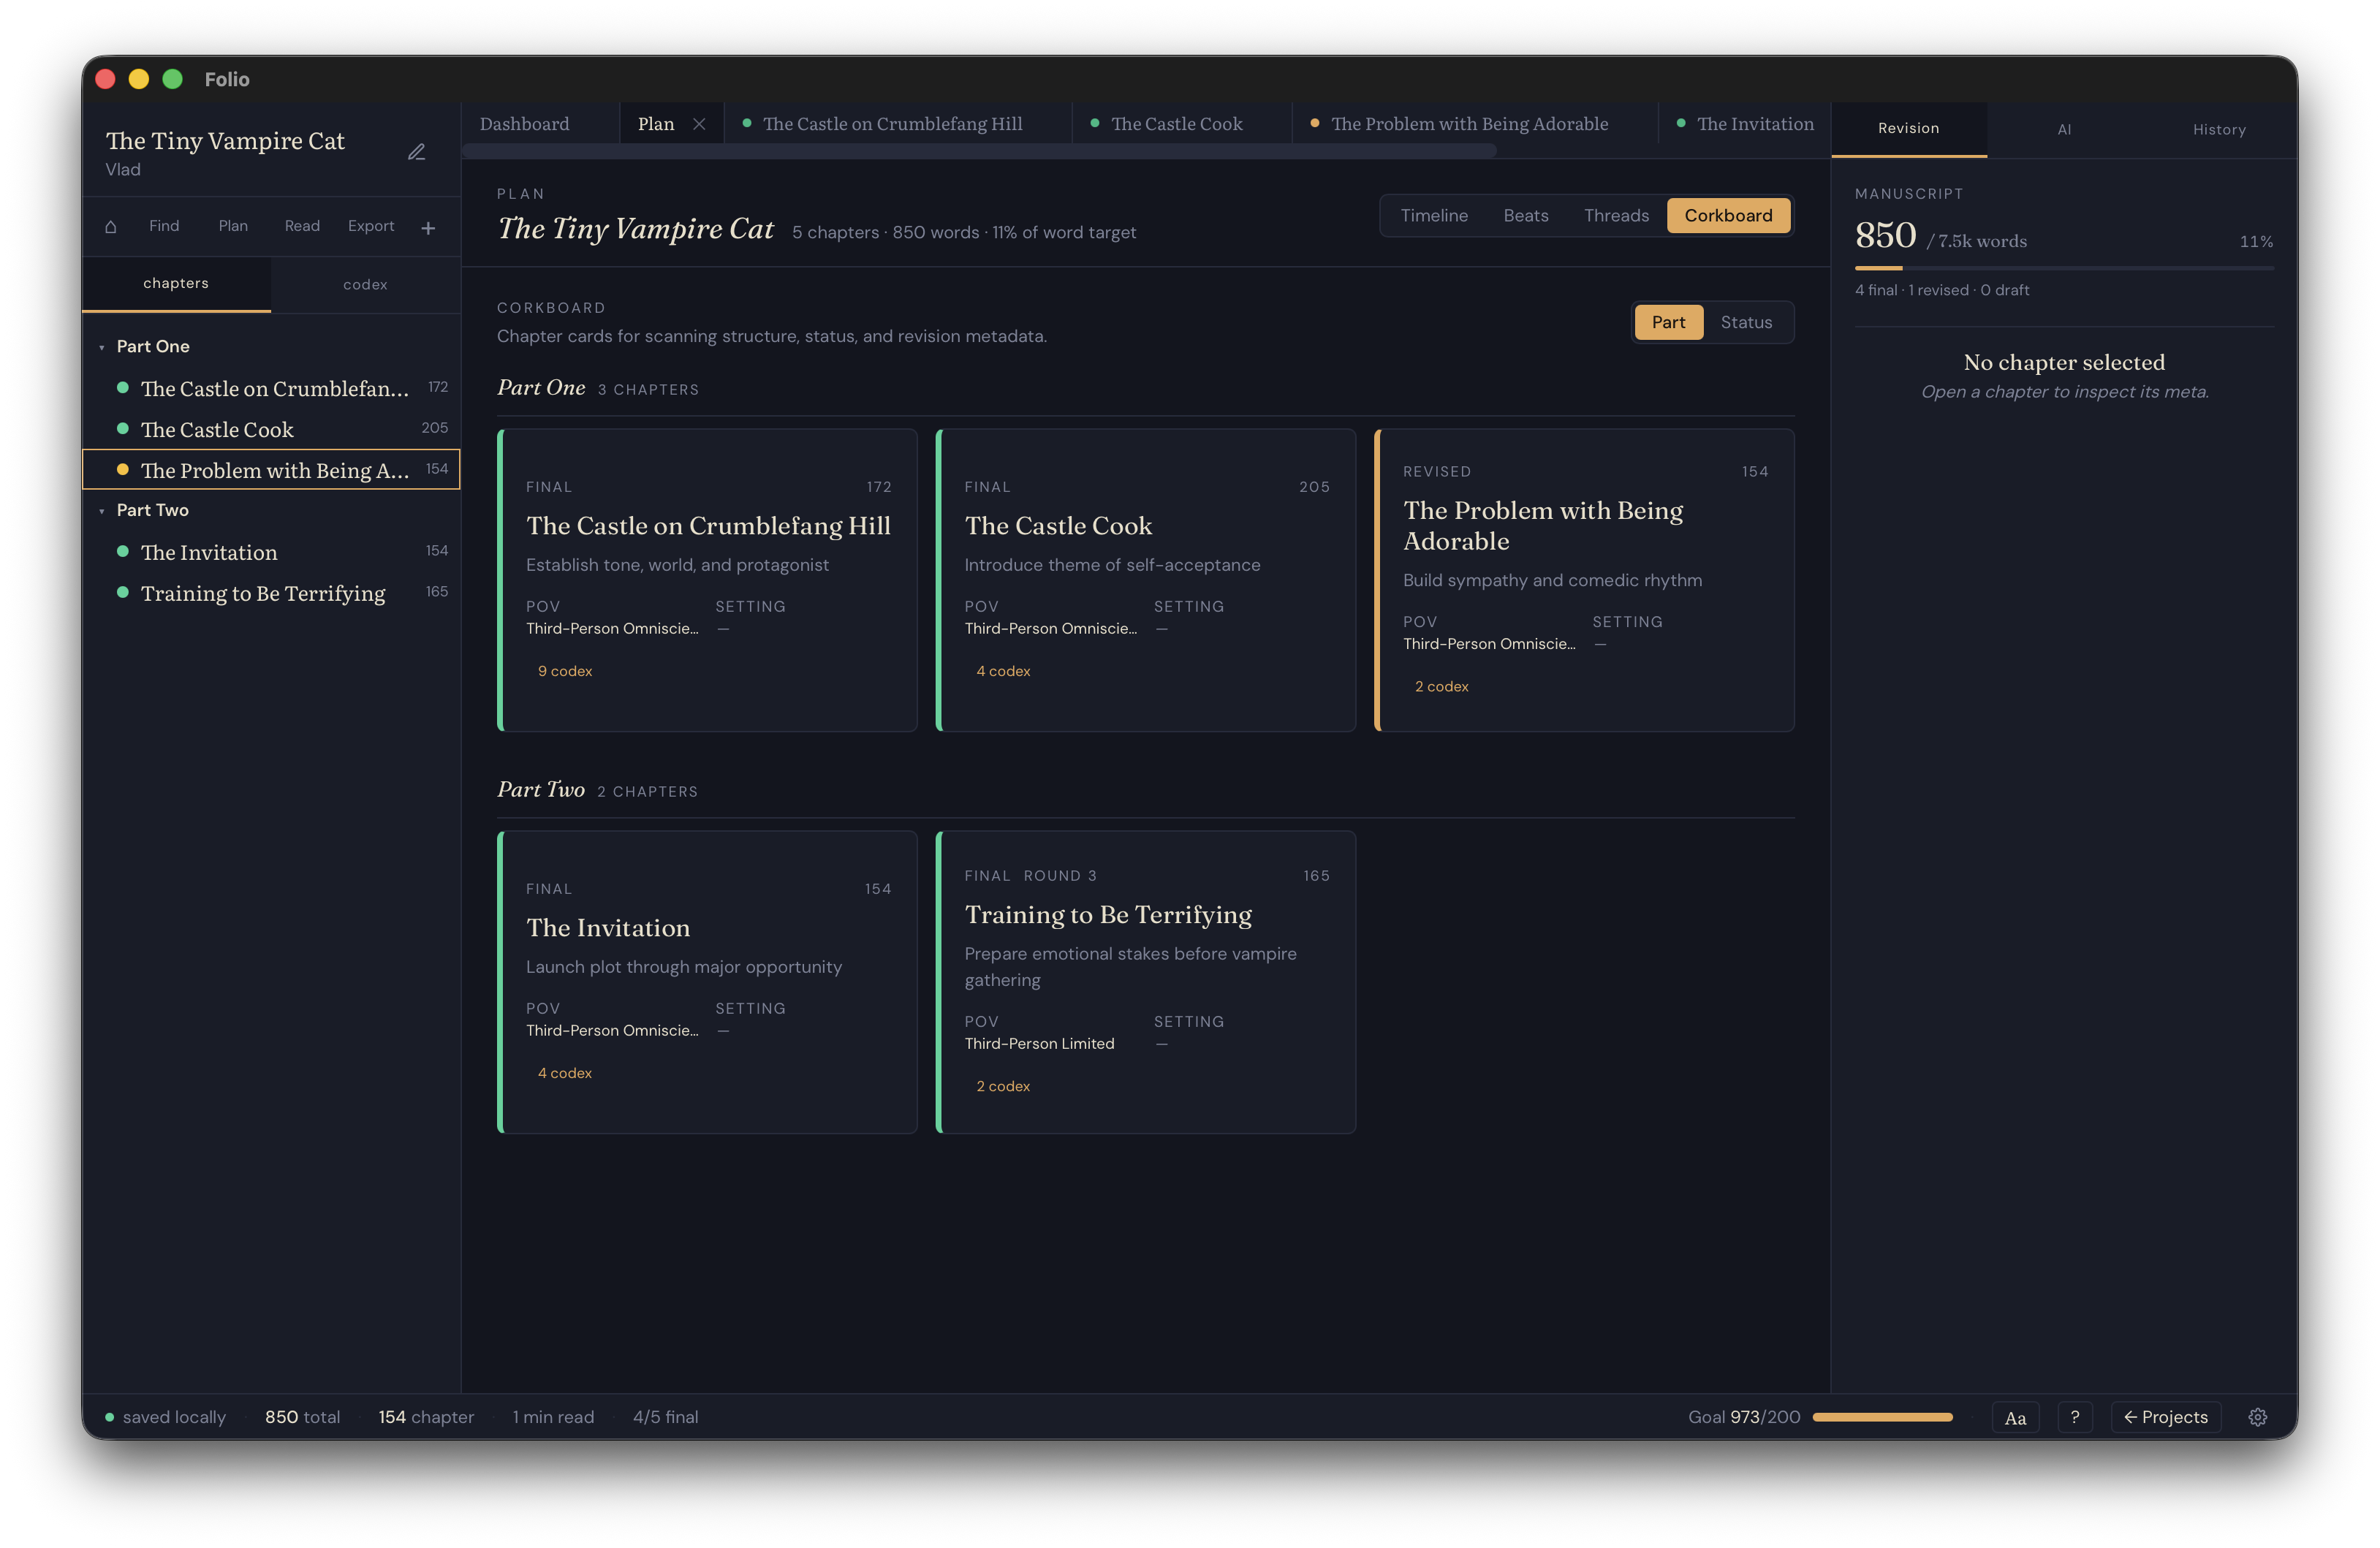Click '154 chapter' in the status bar

426,1417
